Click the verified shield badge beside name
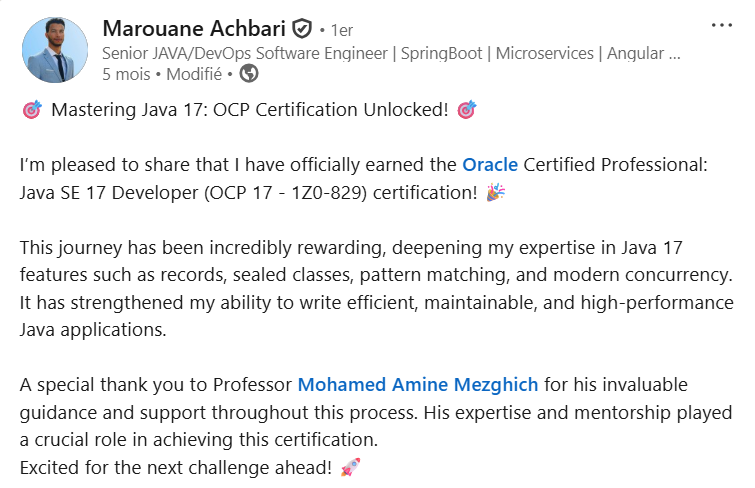This screenshot has width=755, height=488. [x=302, y=29]
